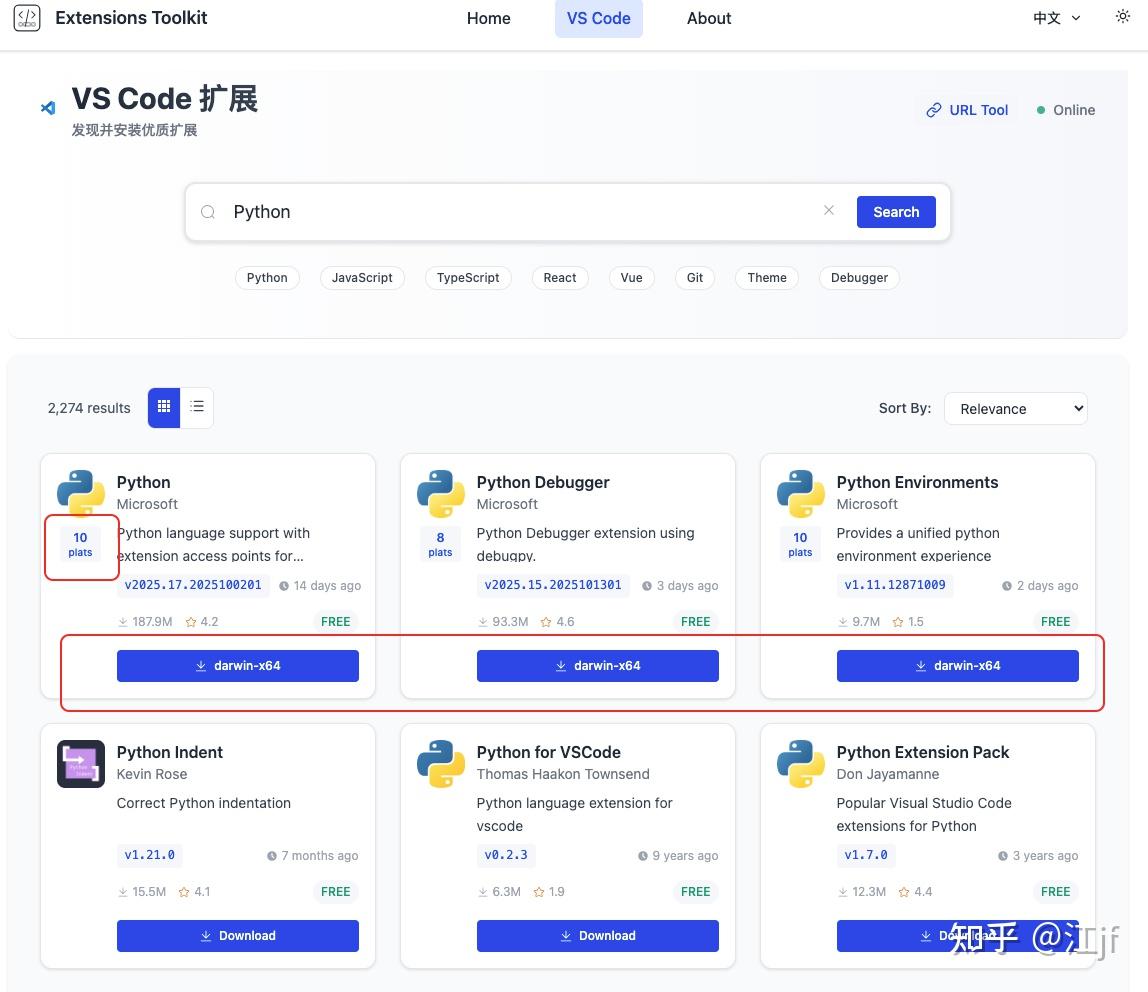The image size is (1148, 992).
Task: Open the Python Environments title
Action: 917,482
